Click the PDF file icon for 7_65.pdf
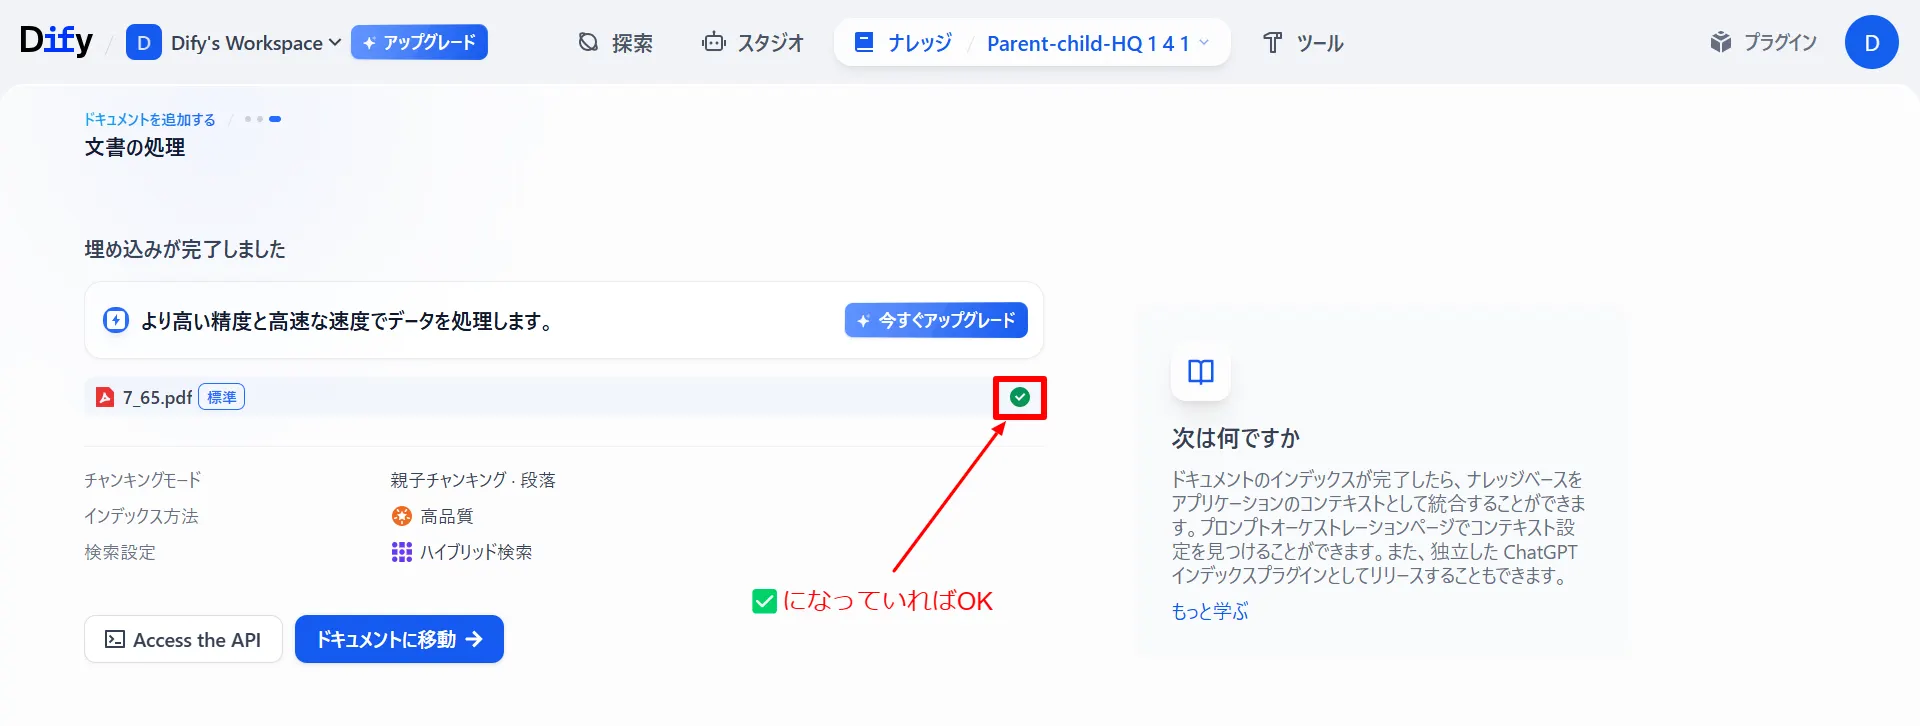 pos(105,397)
